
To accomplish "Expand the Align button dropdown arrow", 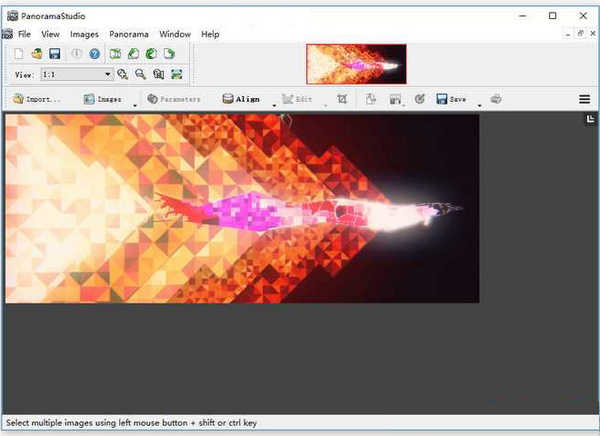I will tap(274, 105).
